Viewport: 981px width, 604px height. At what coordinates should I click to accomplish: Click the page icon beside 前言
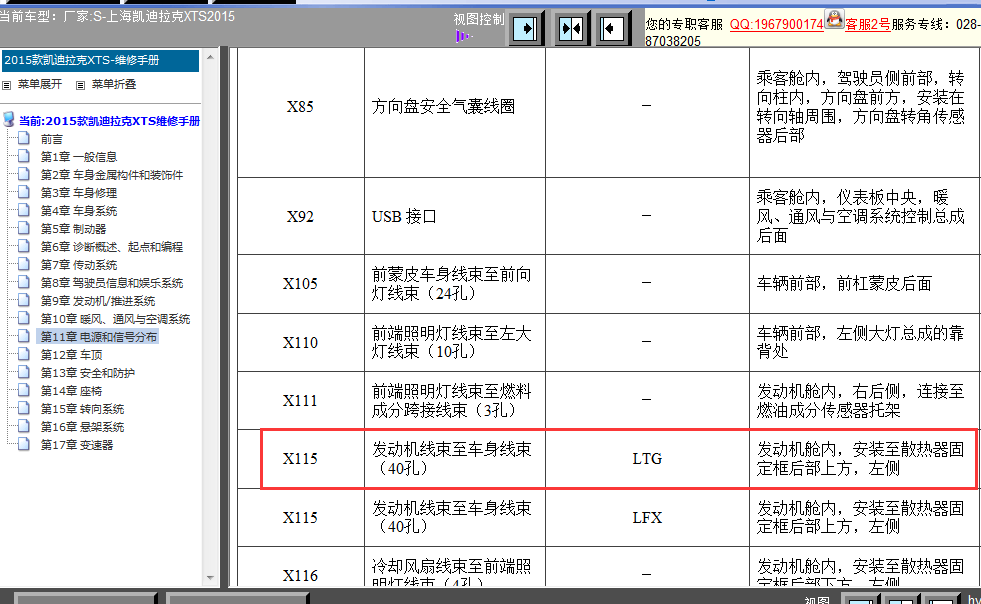tap(24, 138)
